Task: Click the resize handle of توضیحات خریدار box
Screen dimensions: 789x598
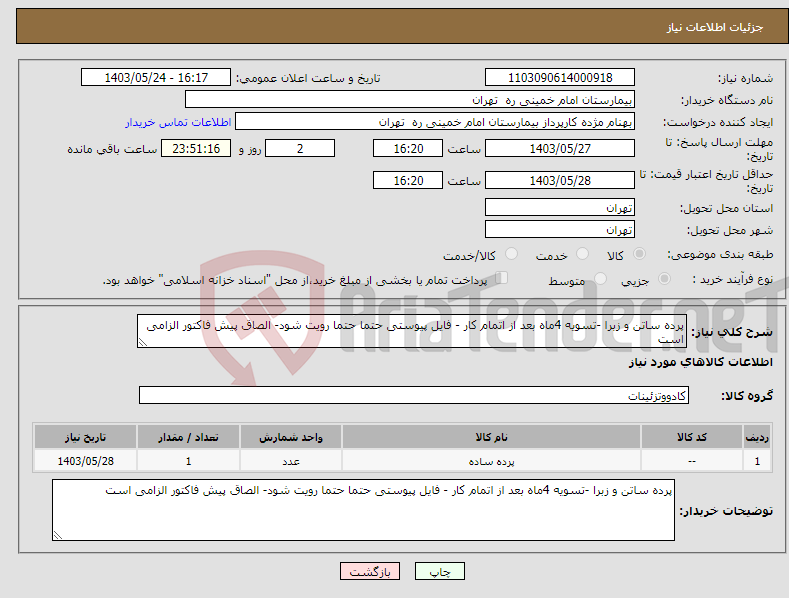Action: (x=58, y=535)
